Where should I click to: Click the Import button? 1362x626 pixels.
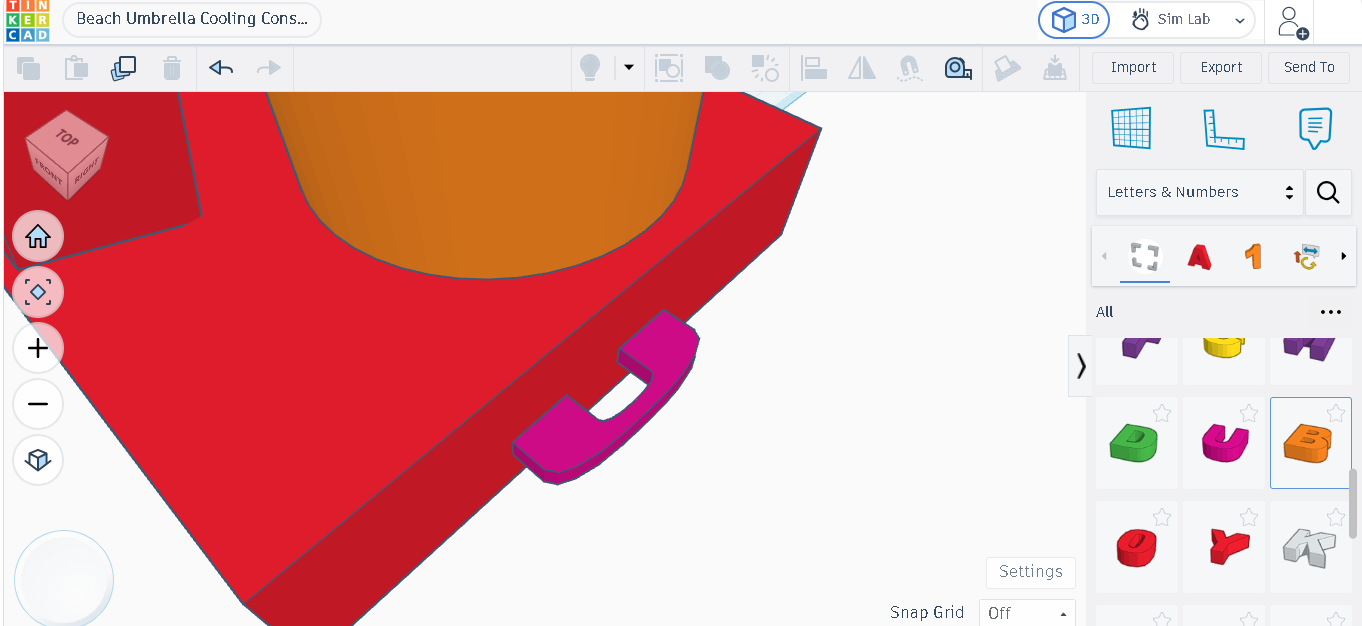pos(1133,68)
